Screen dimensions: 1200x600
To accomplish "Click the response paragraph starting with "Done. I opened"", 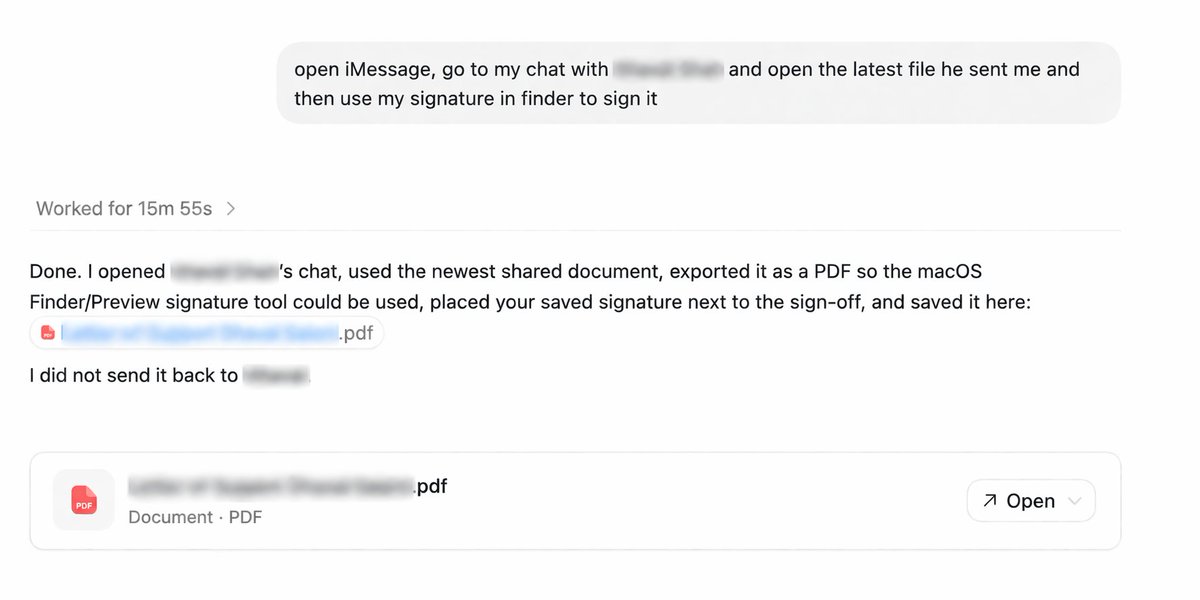I will point(530,286).
